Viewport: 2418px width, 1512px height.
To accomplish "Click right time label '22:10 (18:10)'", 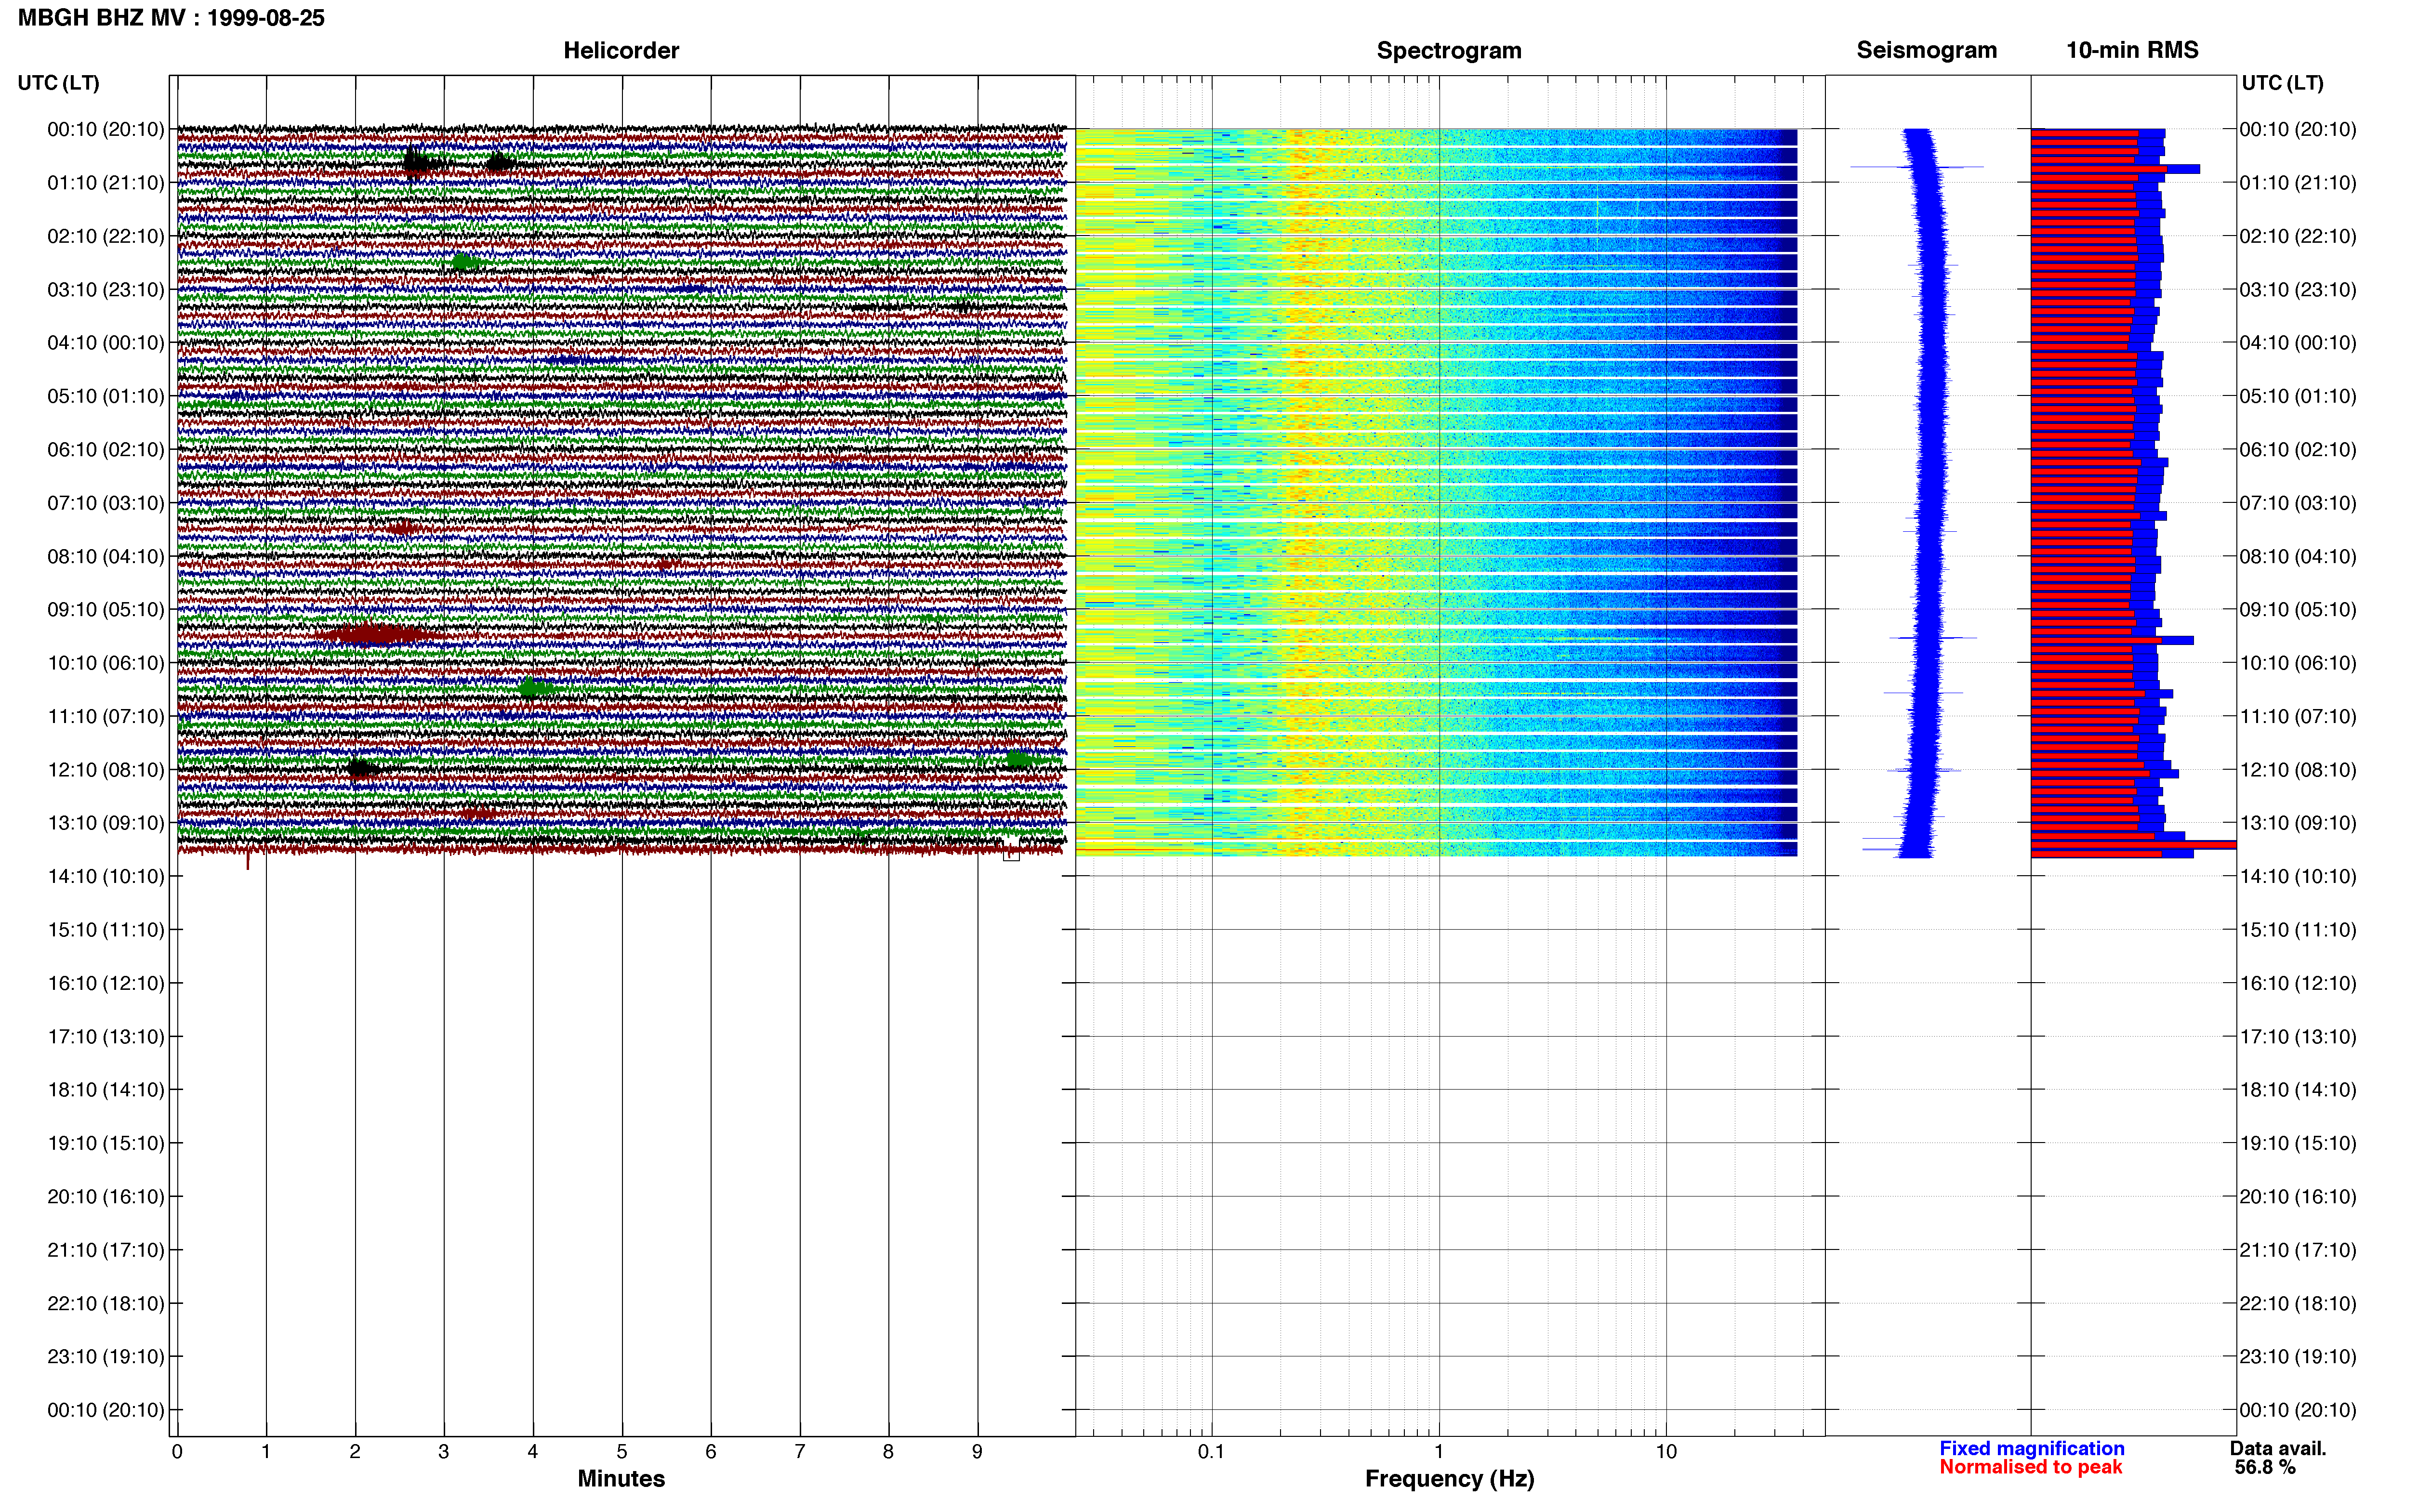I will (2298, 1303).
